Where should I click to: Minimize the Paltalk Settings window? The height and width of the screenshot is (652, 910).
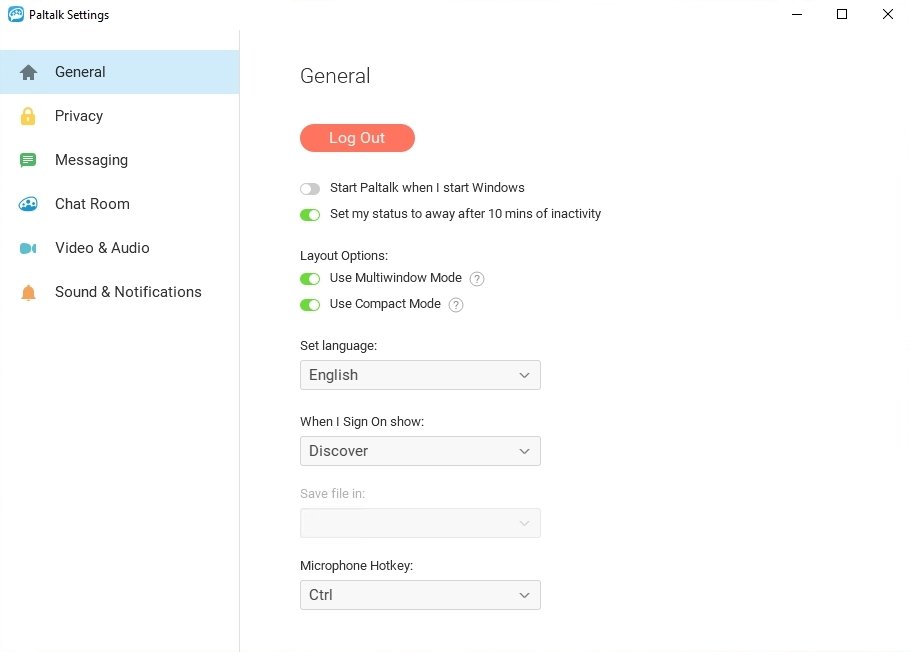[797, 14]
